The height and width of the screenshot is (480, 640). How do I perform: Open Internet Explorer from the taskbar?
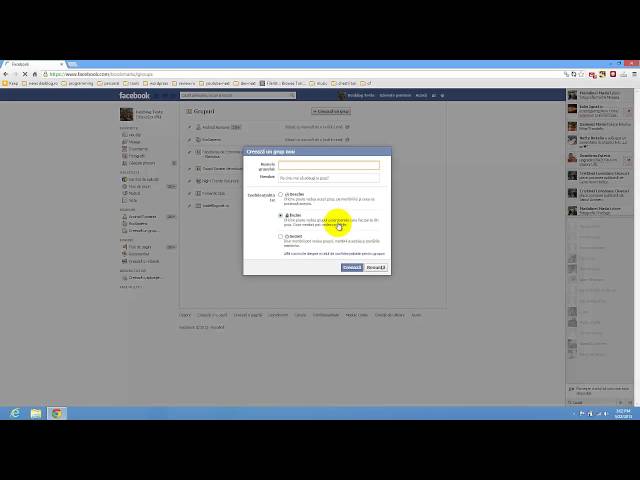[15, 413]
